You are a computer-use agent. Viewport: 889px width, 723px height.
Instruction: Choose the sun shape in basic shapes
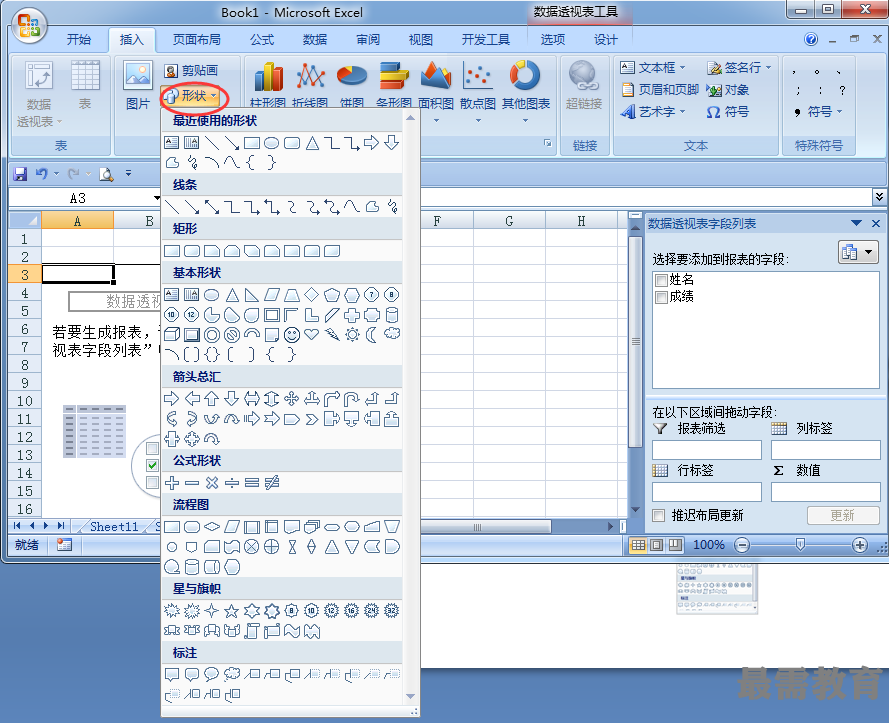tap(352, 335)
